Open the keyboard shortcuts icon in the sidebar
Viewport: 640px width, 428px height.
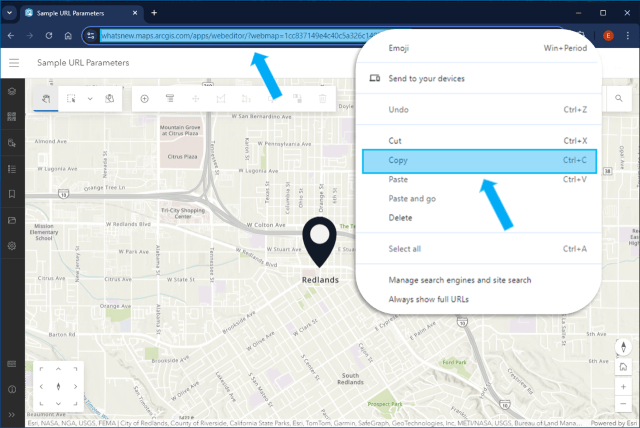(x=12, y=364)
